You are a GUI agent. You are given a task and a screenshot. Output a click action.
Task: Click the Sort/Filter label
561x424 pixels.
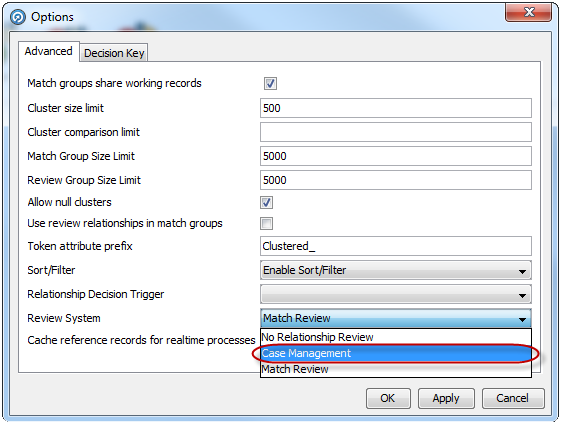pyautogui.click(x=51, y=270)
